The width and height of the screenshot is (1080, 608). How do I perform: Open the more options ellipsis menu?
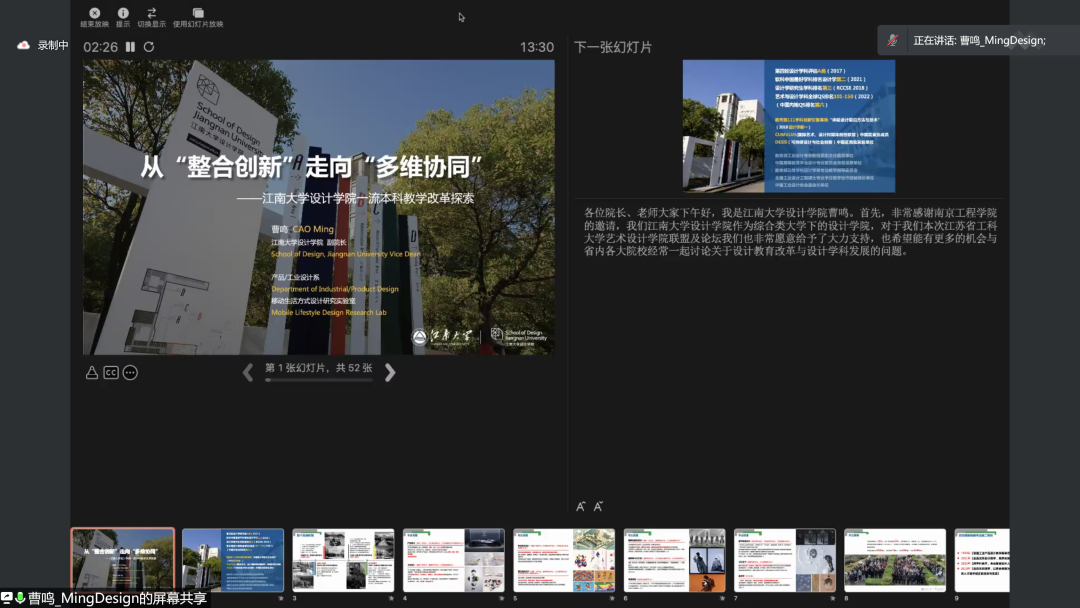(x=130, y=373)
